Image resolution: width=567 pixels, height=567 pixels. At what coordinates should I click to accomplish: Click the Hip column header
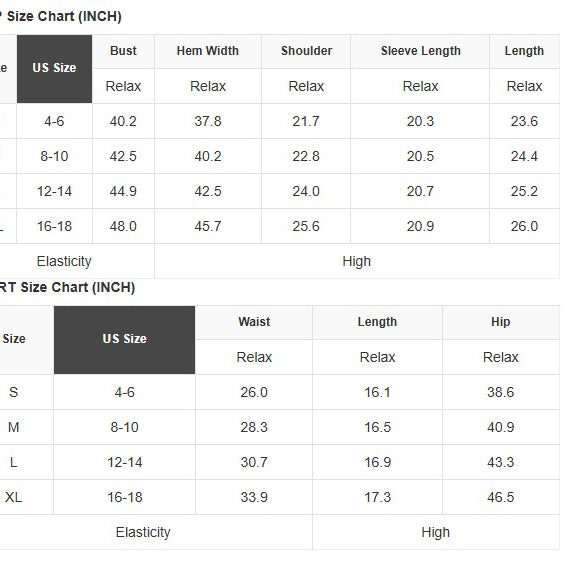[x=501, y=322]
